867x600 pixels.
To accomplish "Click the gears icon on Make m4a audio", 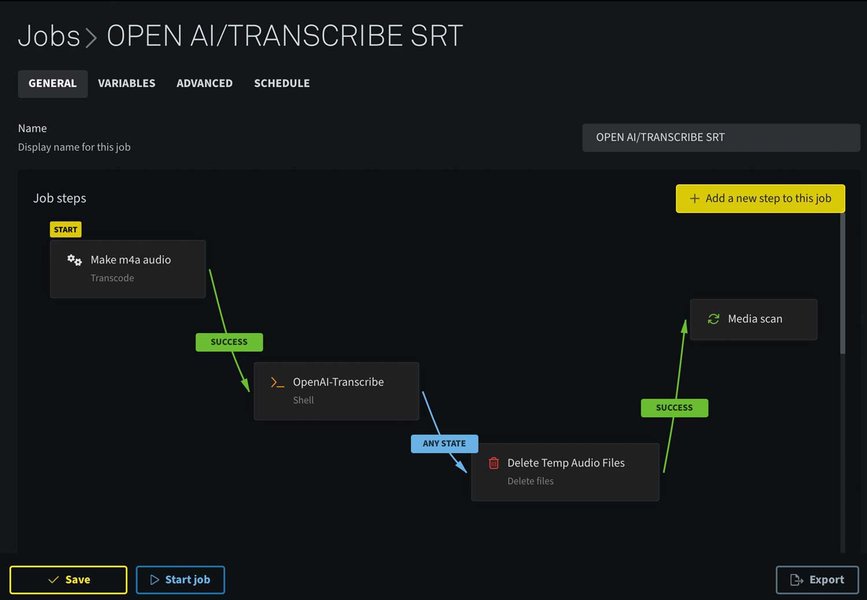I will click(74, 260).
